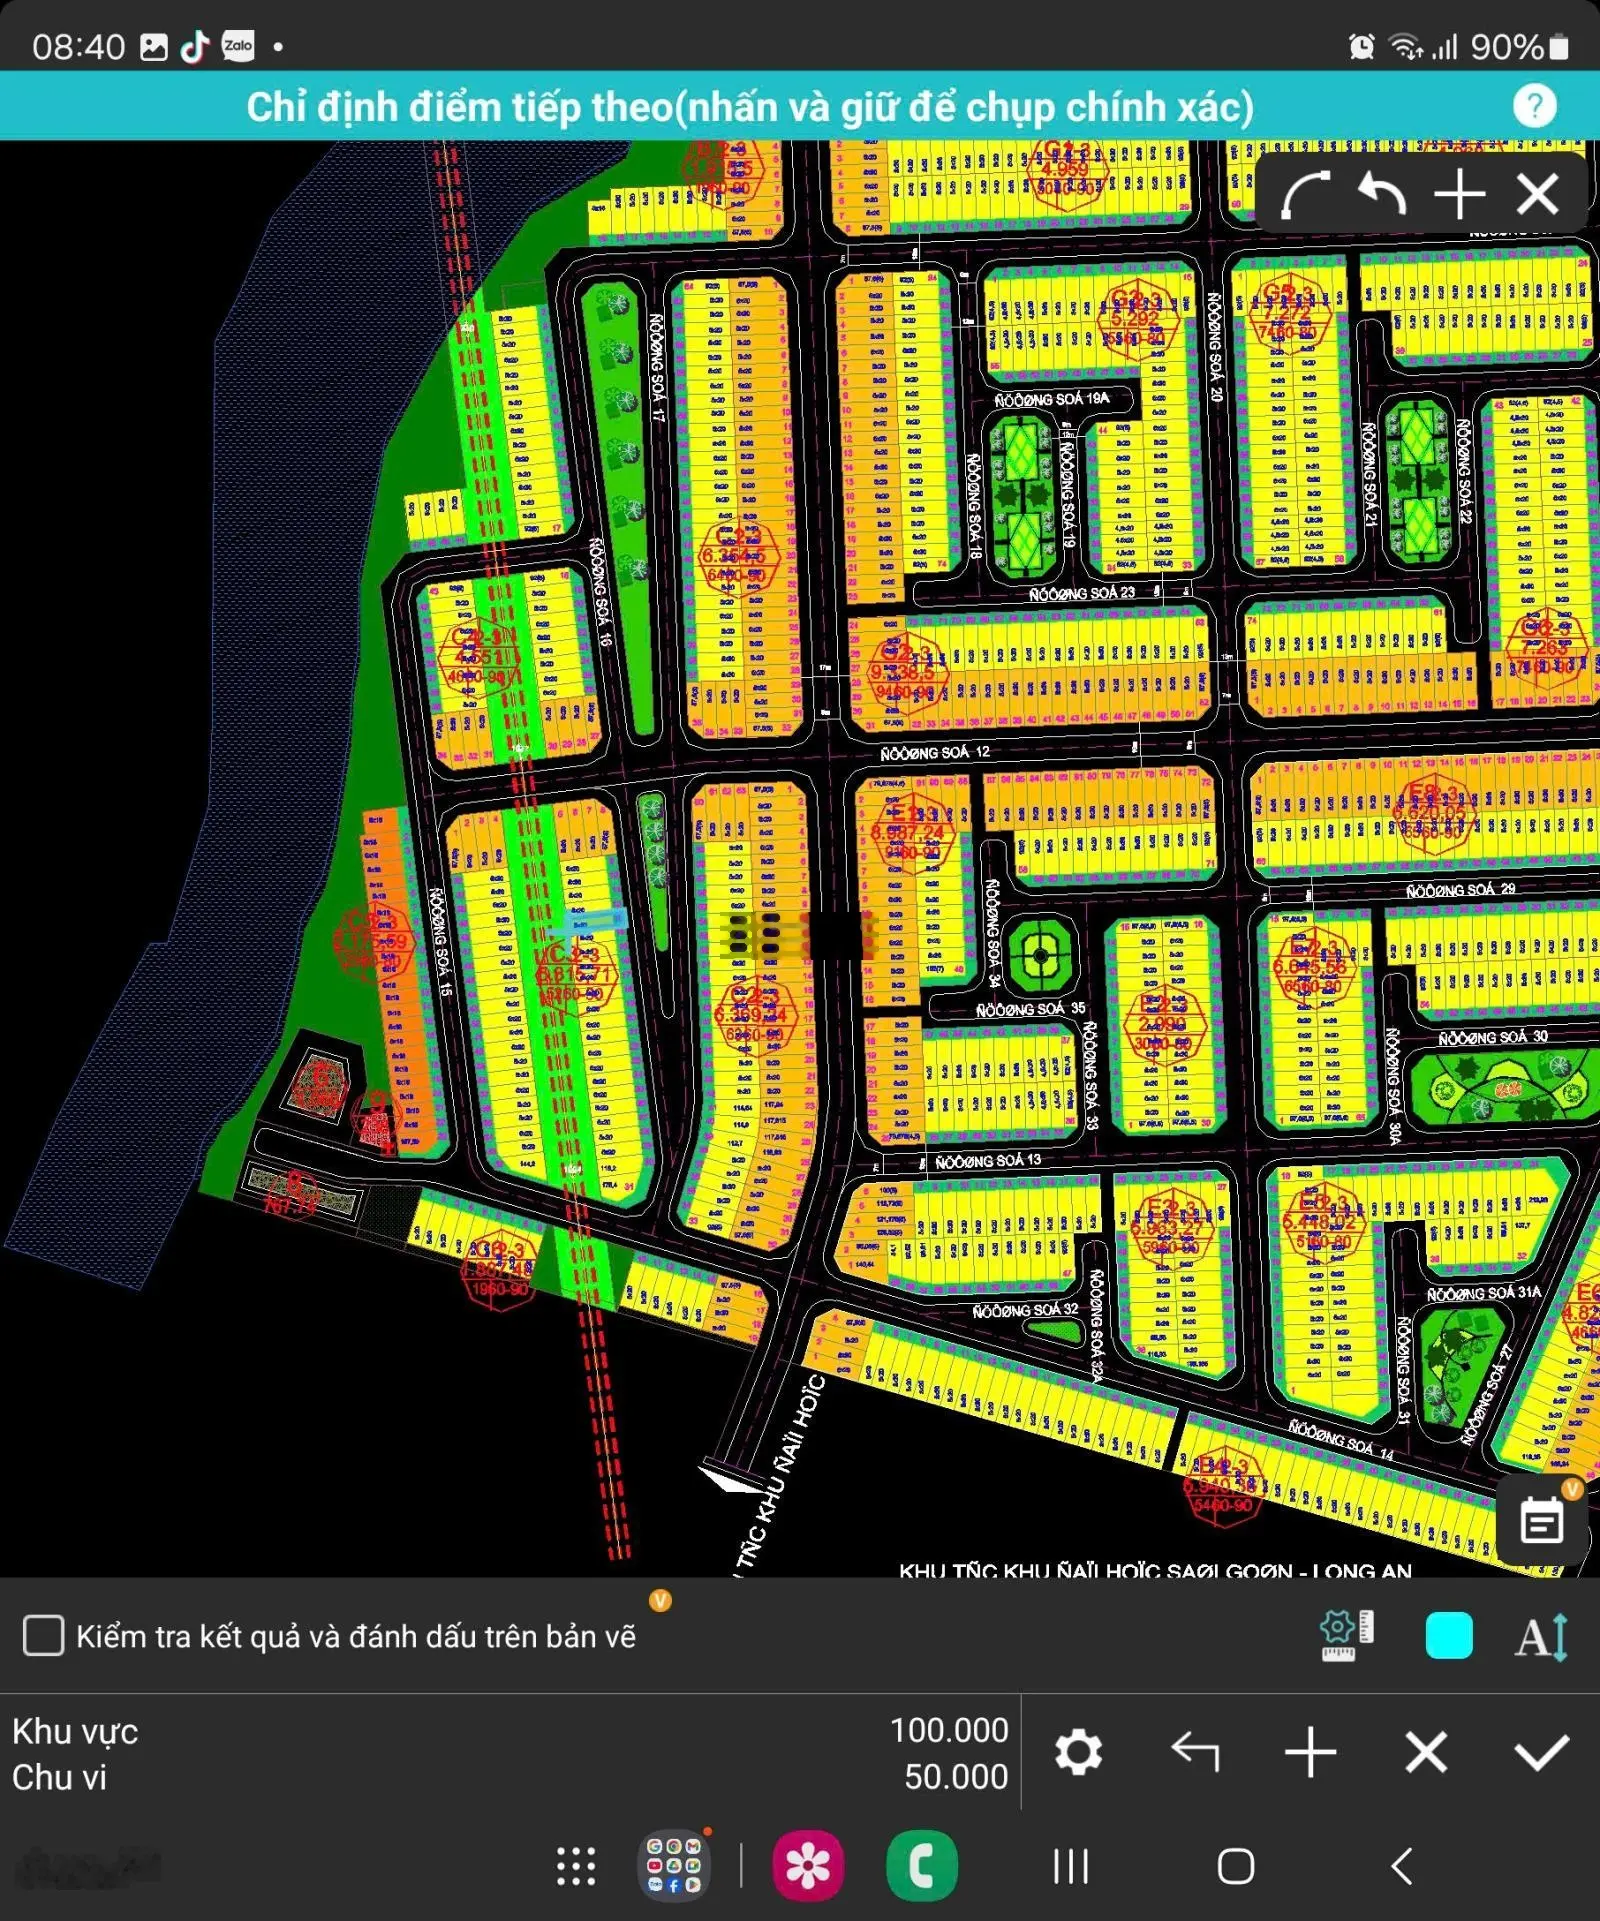The image size is (1600, 1921).
Task: Open the app folder in taskbar
Action: tap(674, 1865)
